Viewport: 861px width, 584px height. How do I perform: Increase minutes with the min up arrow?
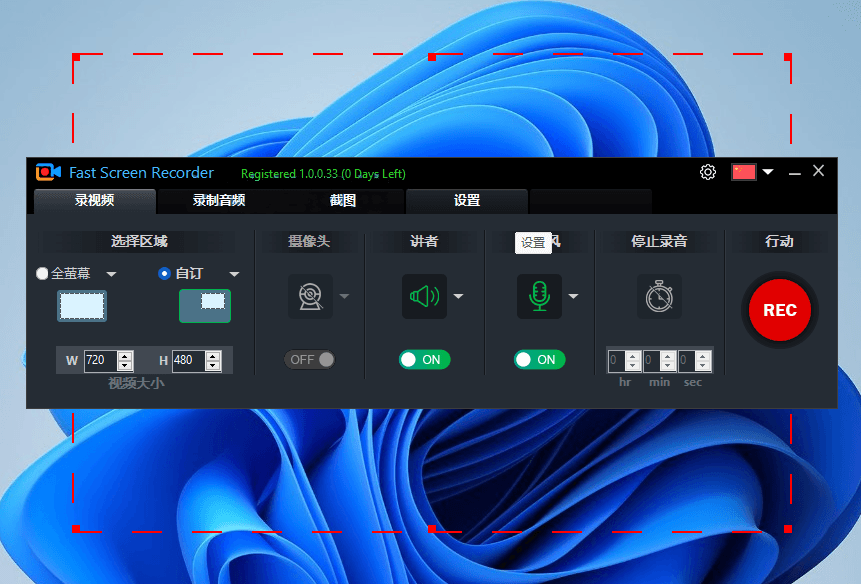click(668, 356)
